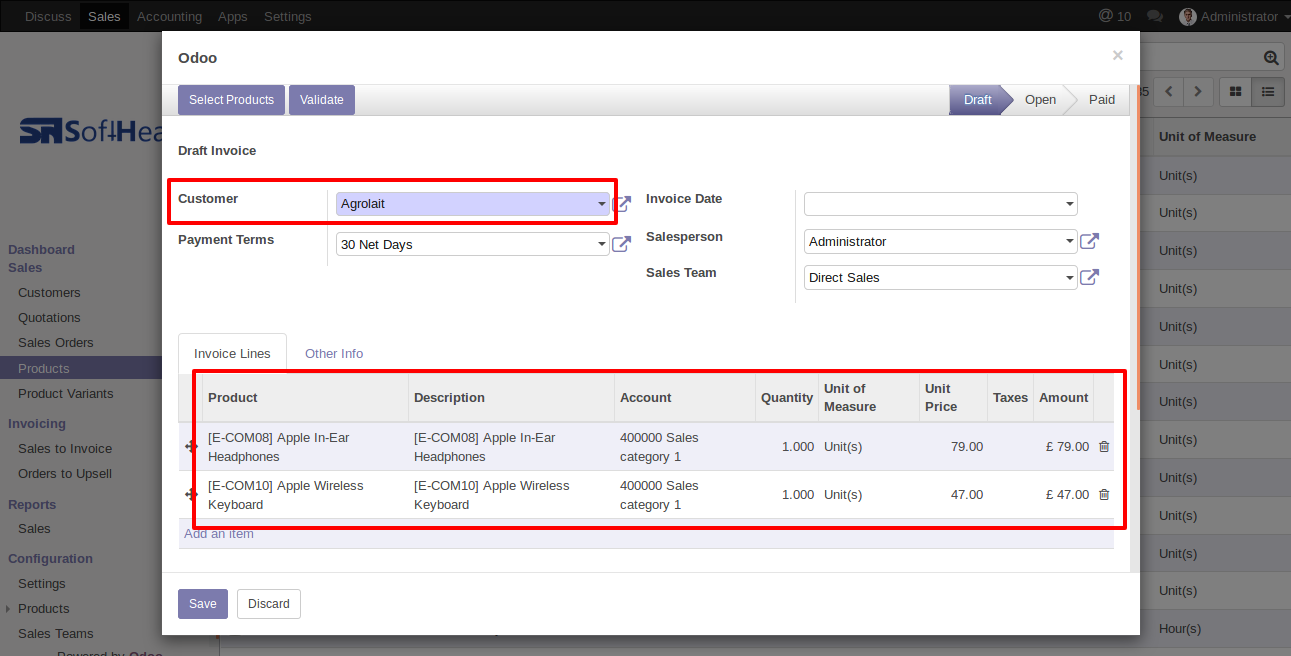Viewport: 1291px width, 656px height.
Task: Open Customer Agrolait external record link
Action: pyautogui.click(x=622, y=204)
